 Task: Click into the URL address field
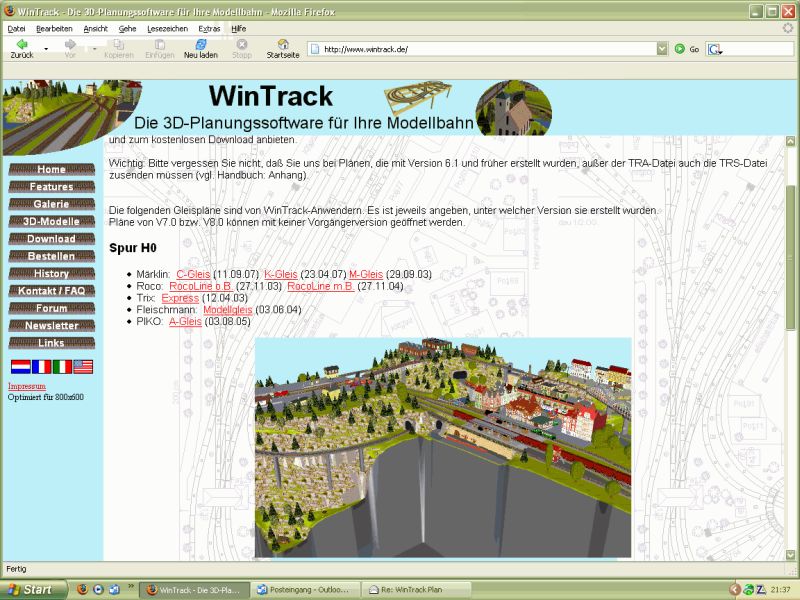click(x=489, y=49)
